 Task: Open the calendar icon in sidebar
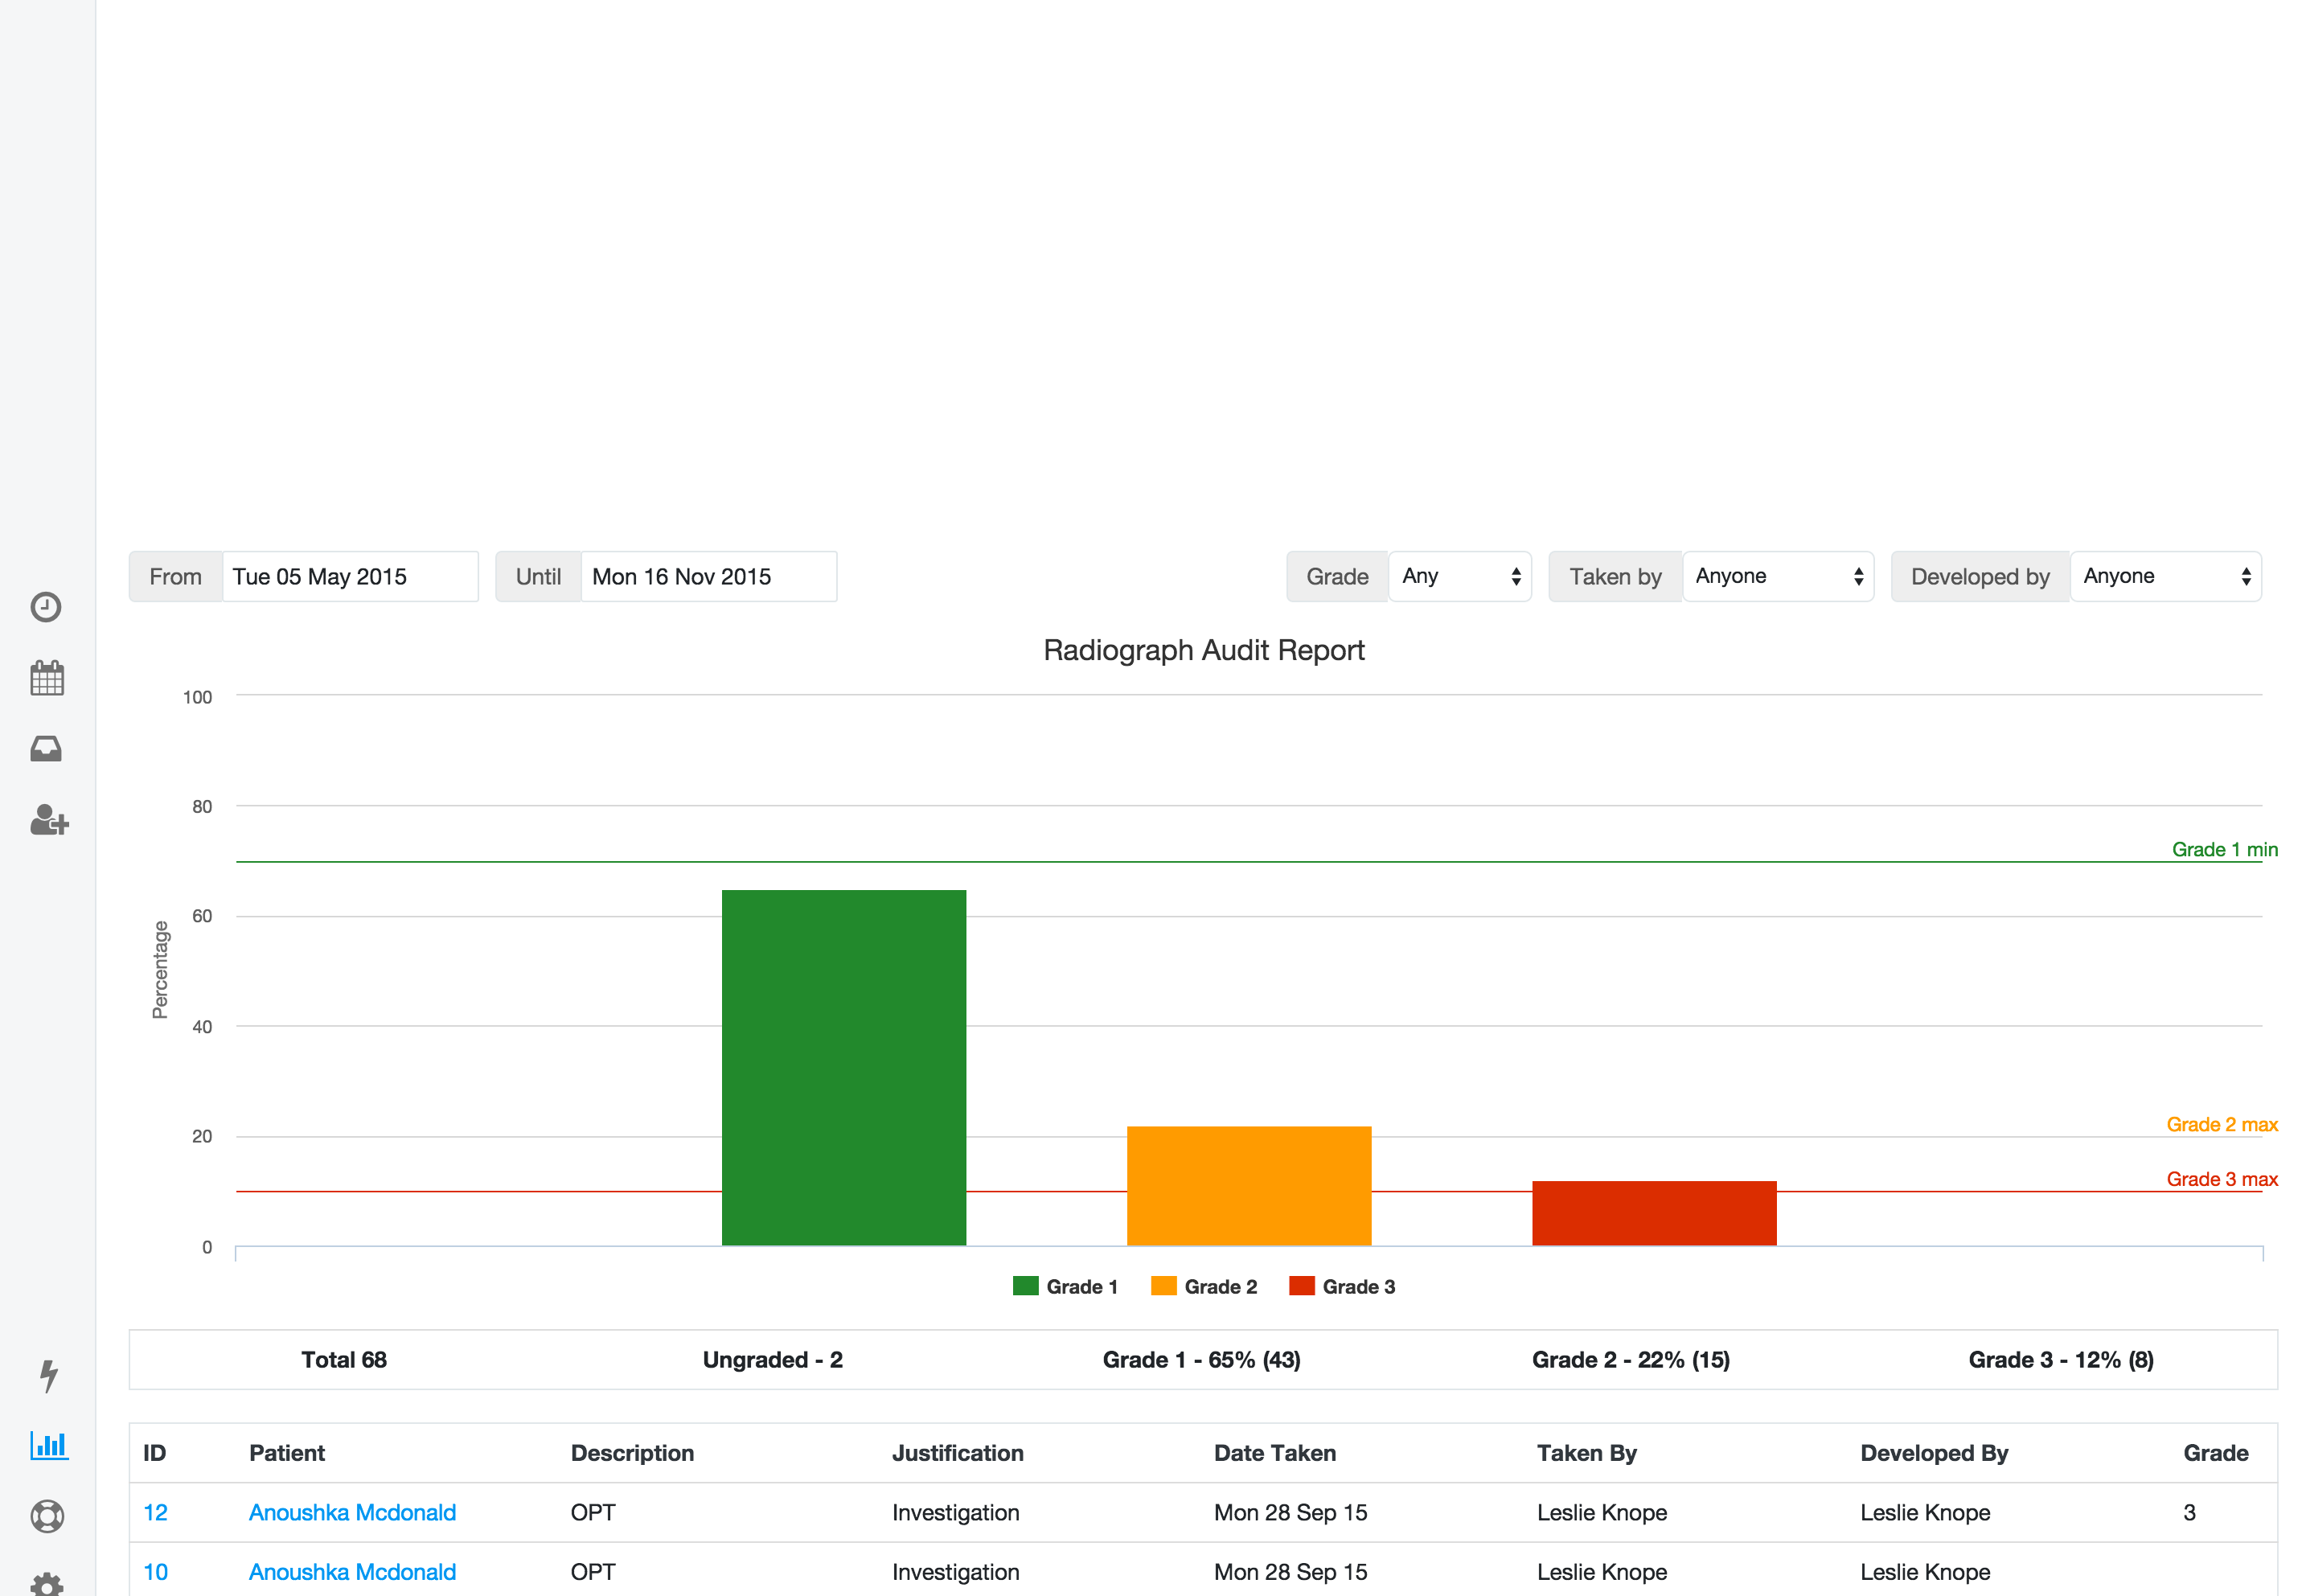46,678
